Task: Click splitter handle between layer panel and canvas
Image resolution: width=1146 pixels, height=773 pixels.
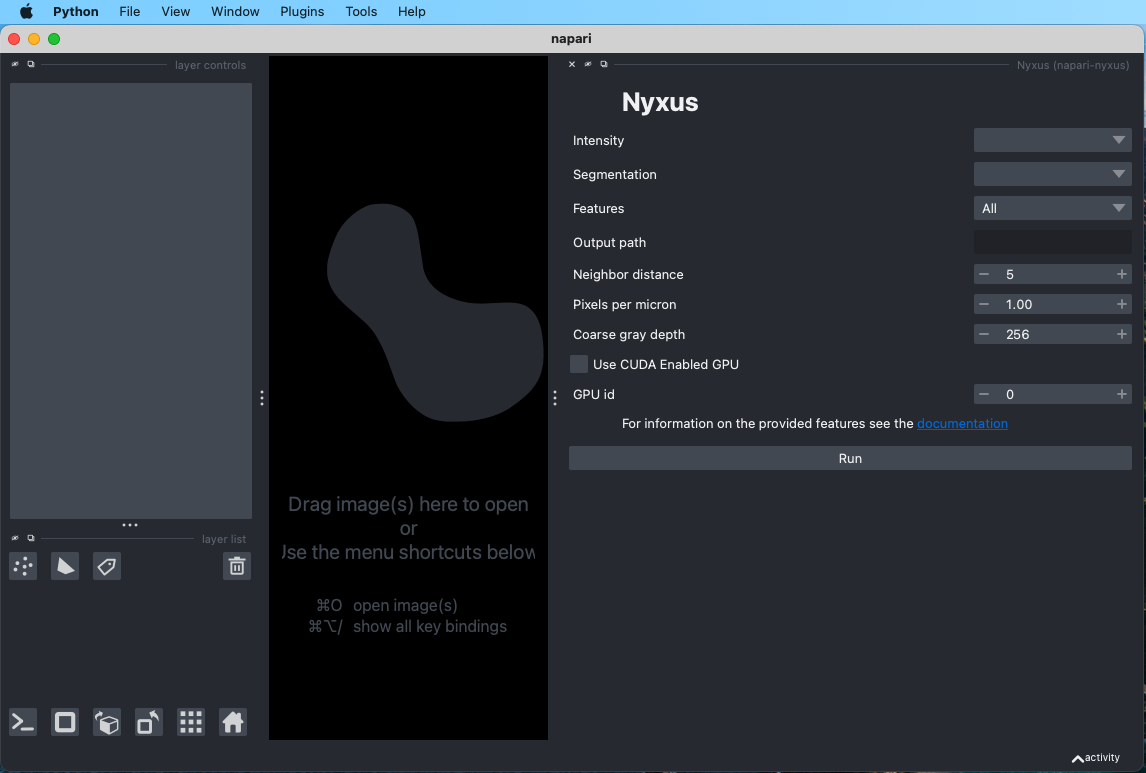Action: coord(262,397)
